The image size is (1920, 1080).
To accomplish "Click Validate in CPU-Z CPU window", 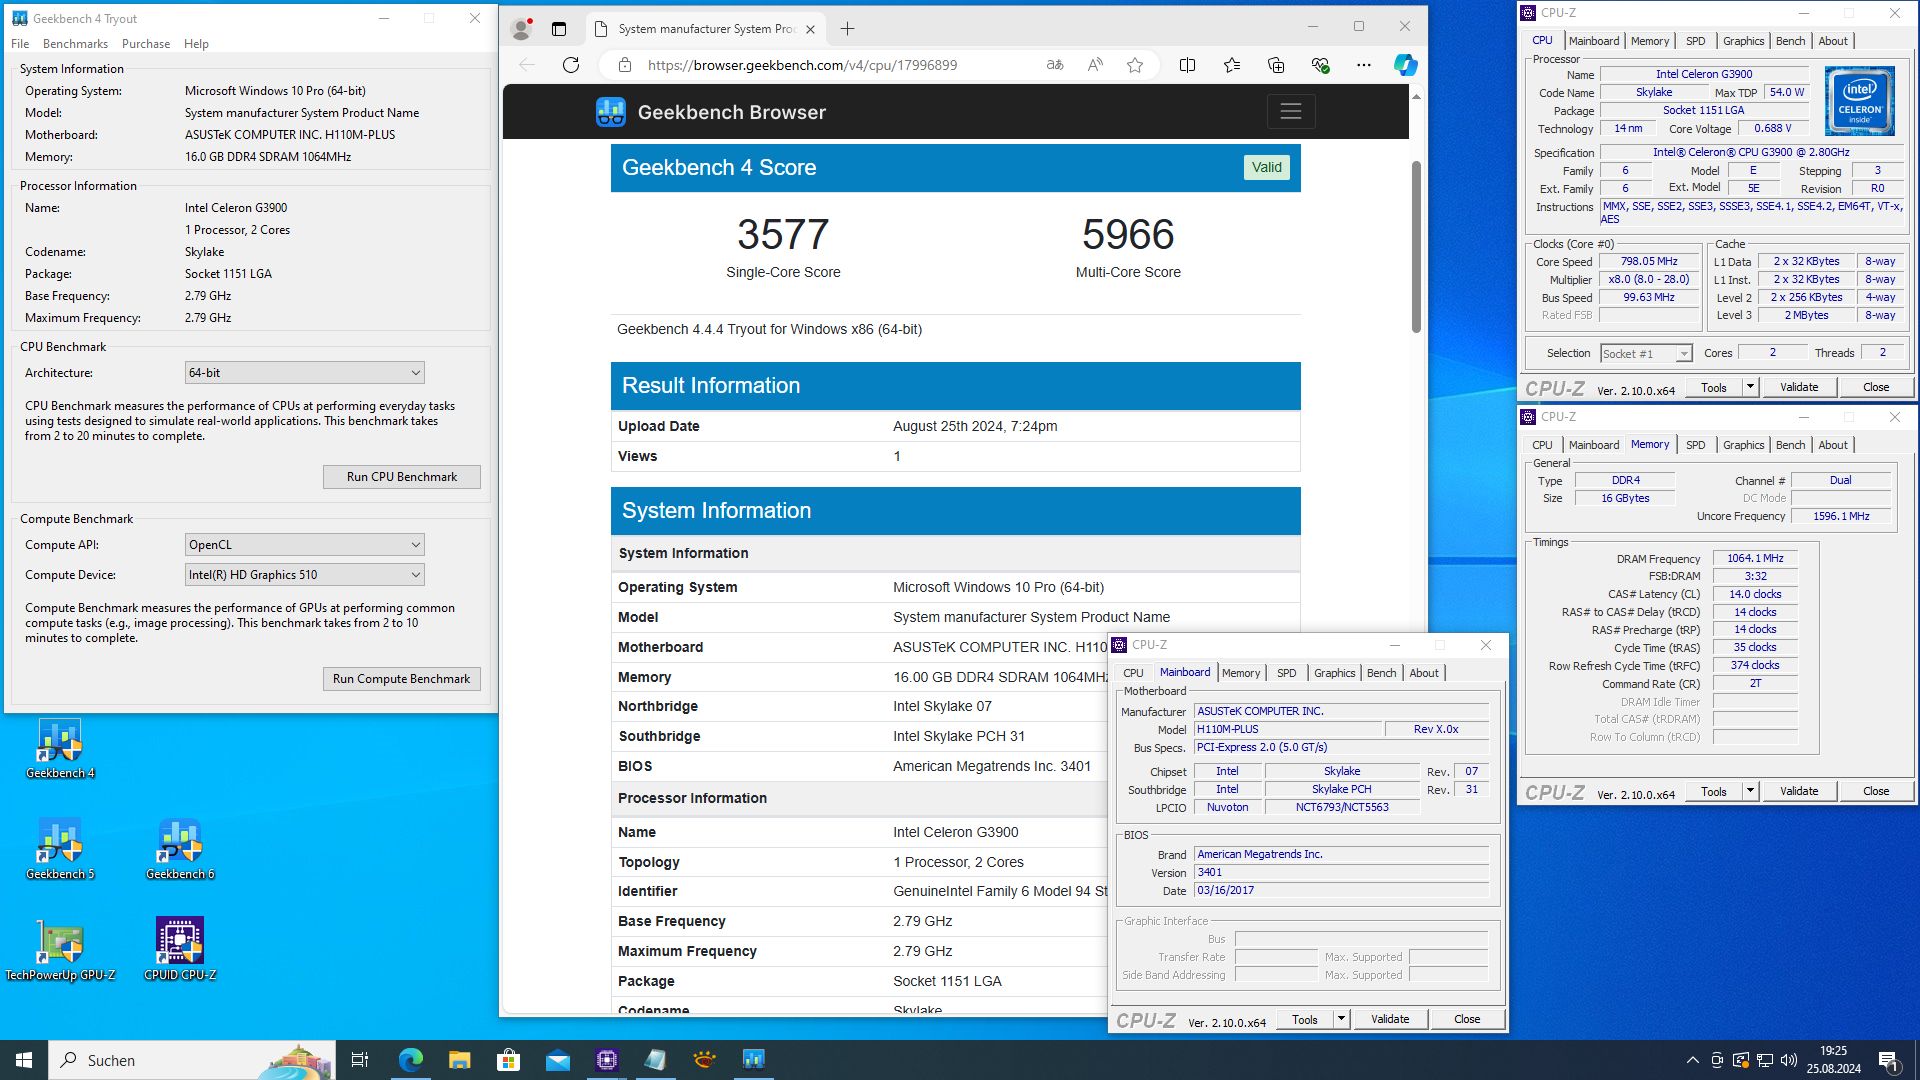I will click(x=1799, y=387).
